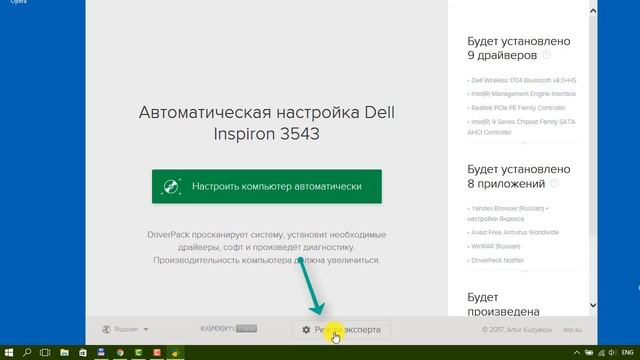Open the Russian language dropdown
This screenshot has width=640, height=360.
tap(125, 329)
